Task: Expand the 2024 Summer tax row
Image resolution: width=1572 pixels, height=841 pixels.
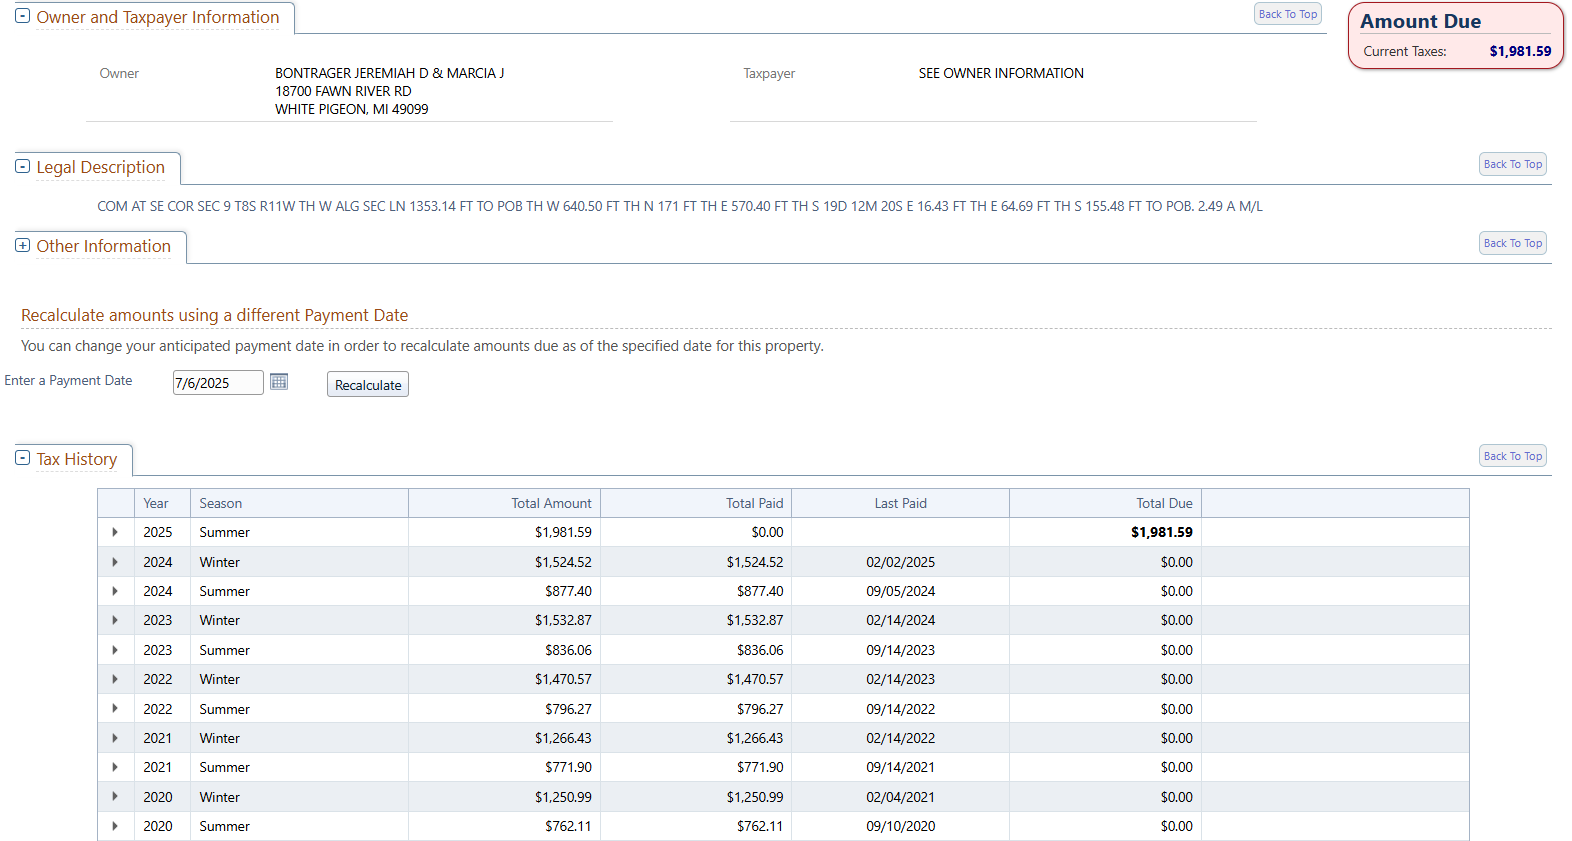Action: point(115,591)
